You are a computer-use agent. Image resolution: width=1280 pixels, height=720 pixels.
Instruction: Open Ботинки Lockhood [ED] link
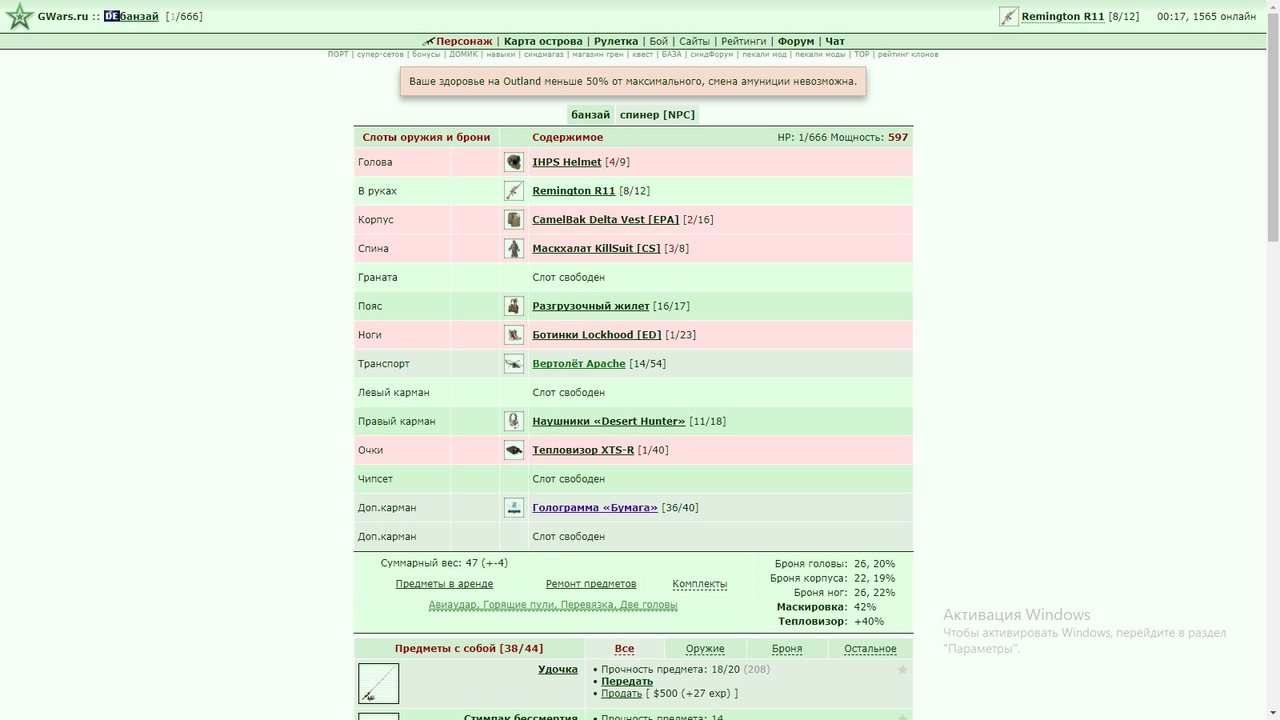coord(597,335)
